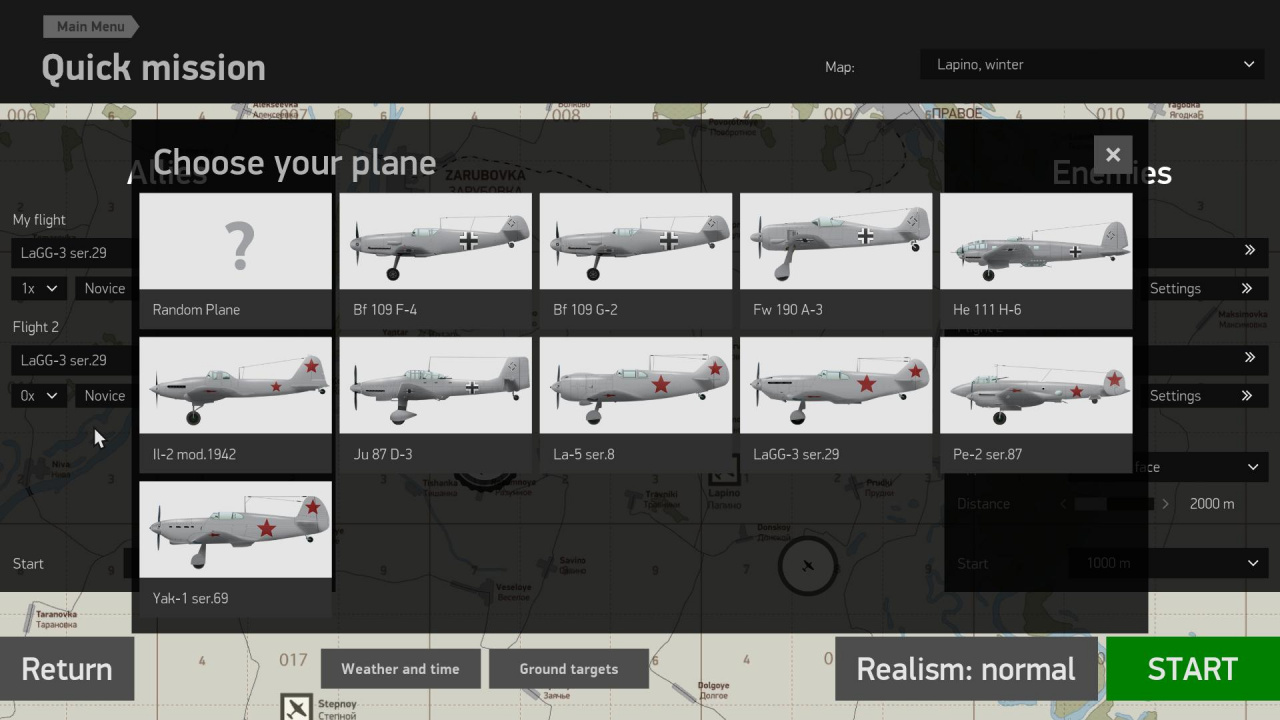Start the quick mission

1192,669
